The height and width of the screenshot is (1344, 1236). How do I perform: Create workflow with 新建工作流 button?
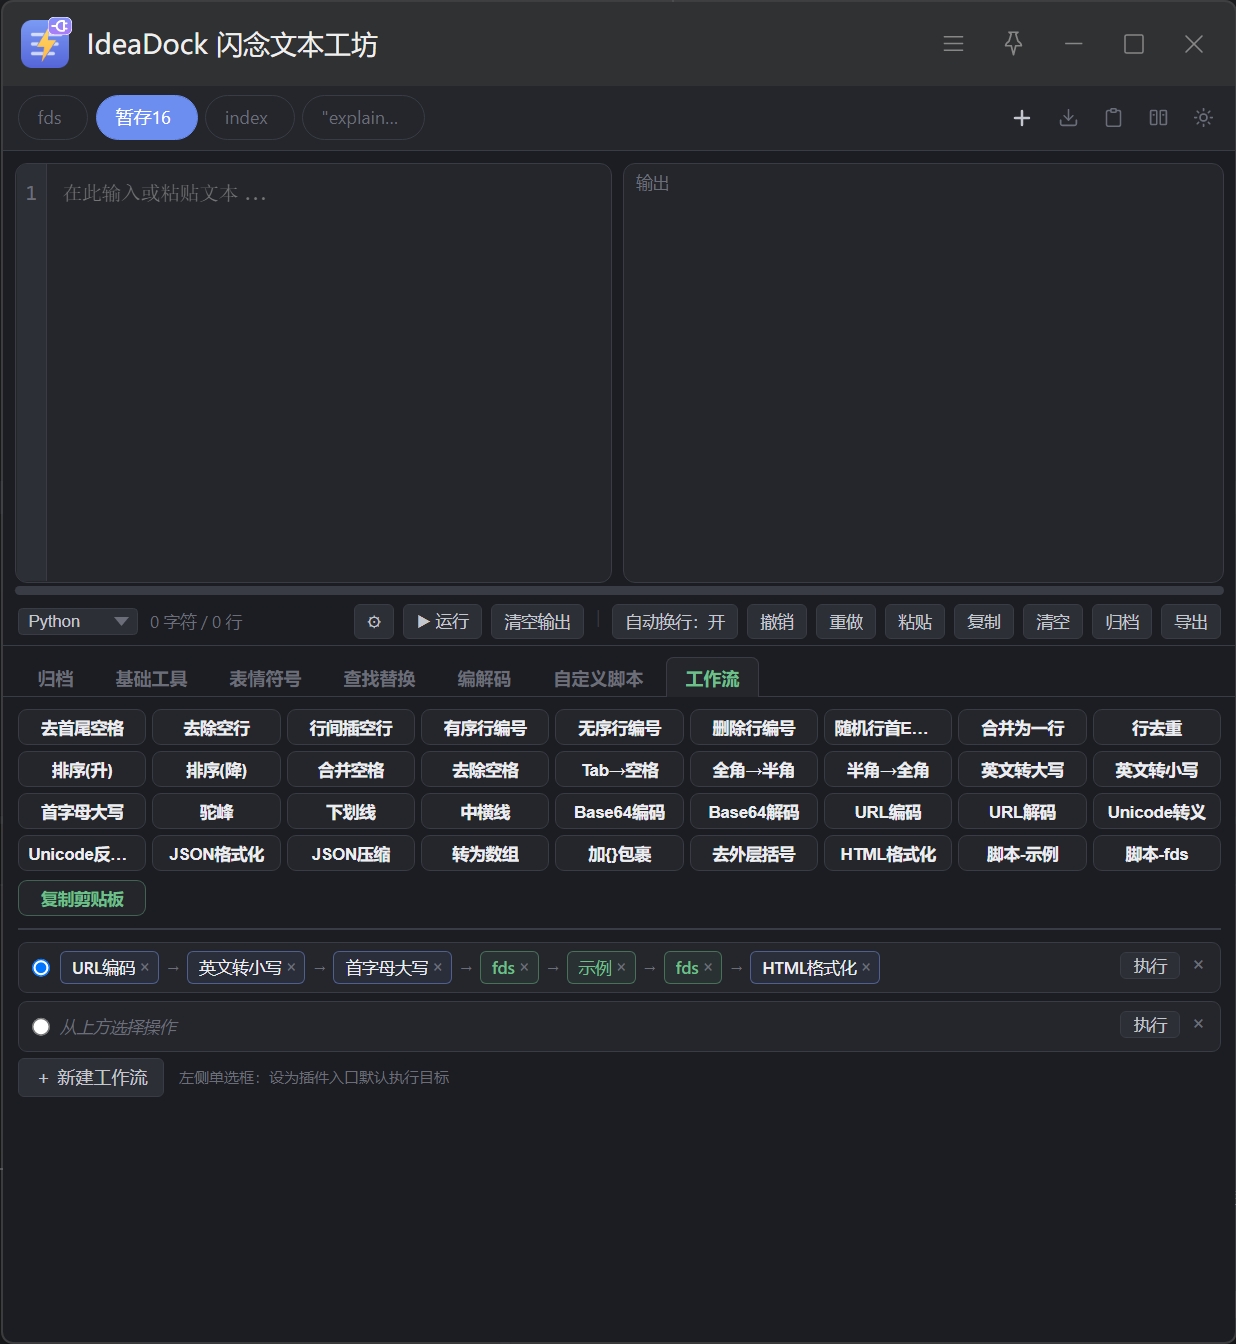[x=91, y=1078]
